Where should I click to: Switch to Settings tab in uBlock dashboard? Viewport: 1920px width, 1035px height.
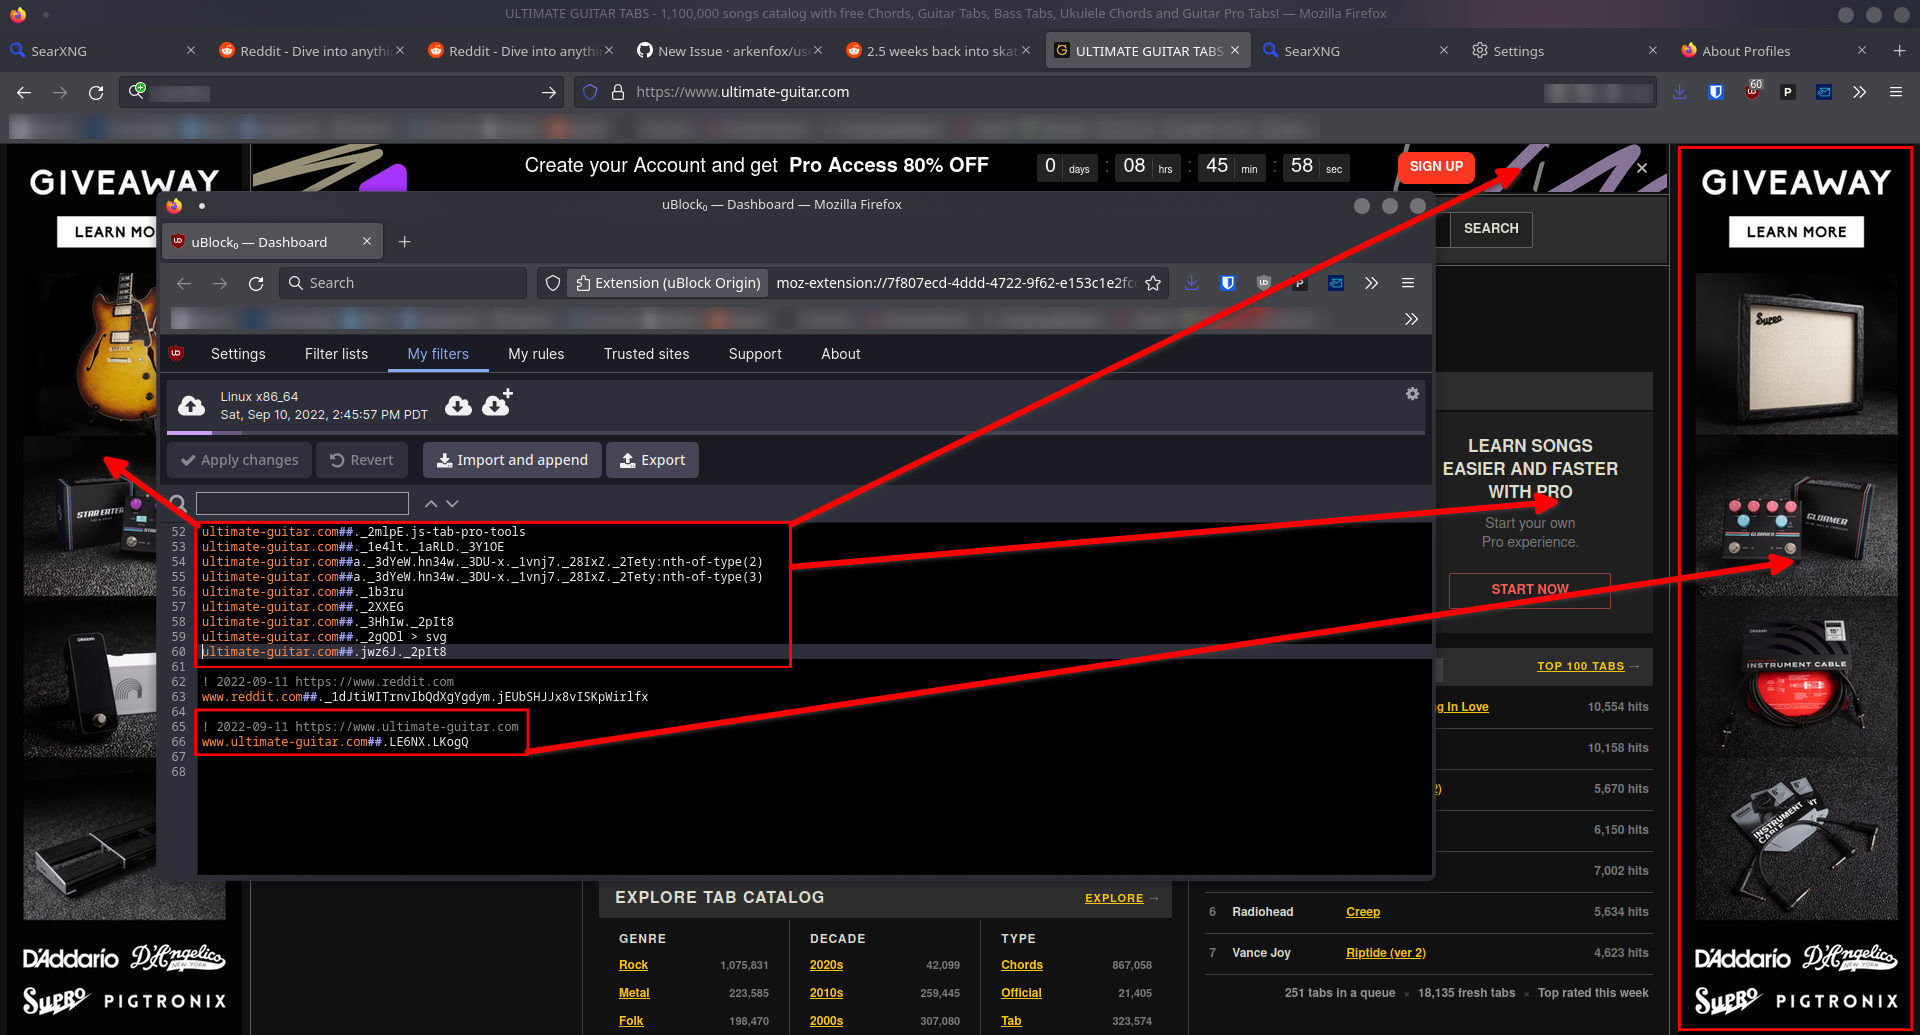point(238,354)
